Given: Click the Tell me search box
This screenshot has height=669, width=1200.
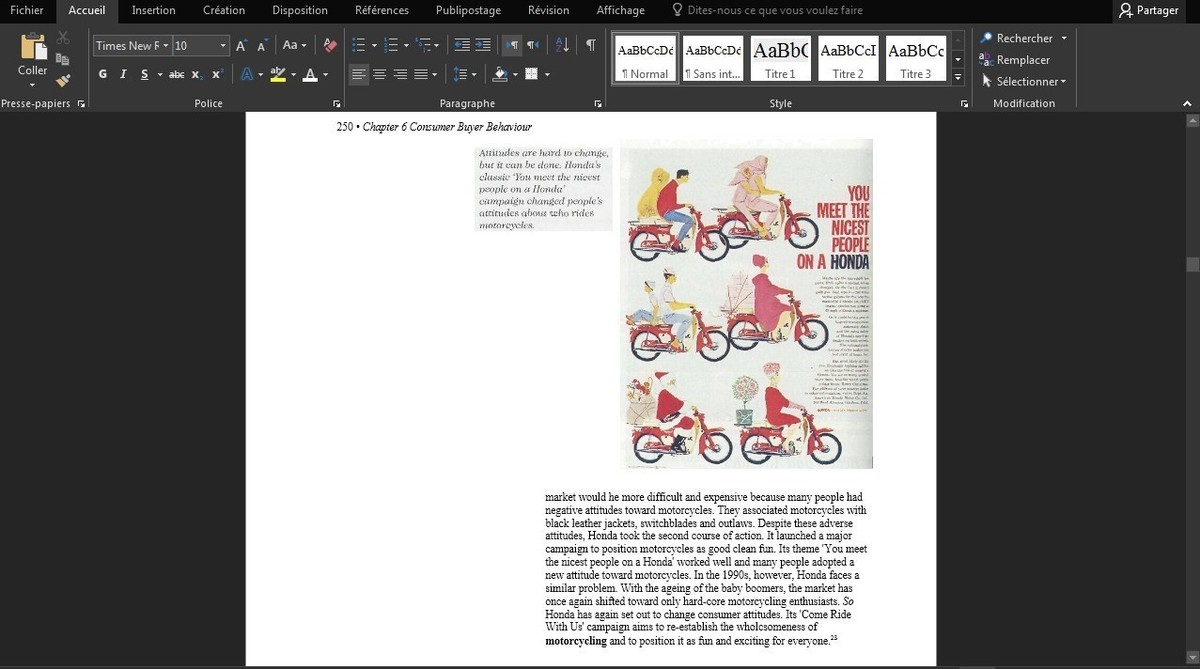Looking at the screenshot, I should click(x=766, y=10).
